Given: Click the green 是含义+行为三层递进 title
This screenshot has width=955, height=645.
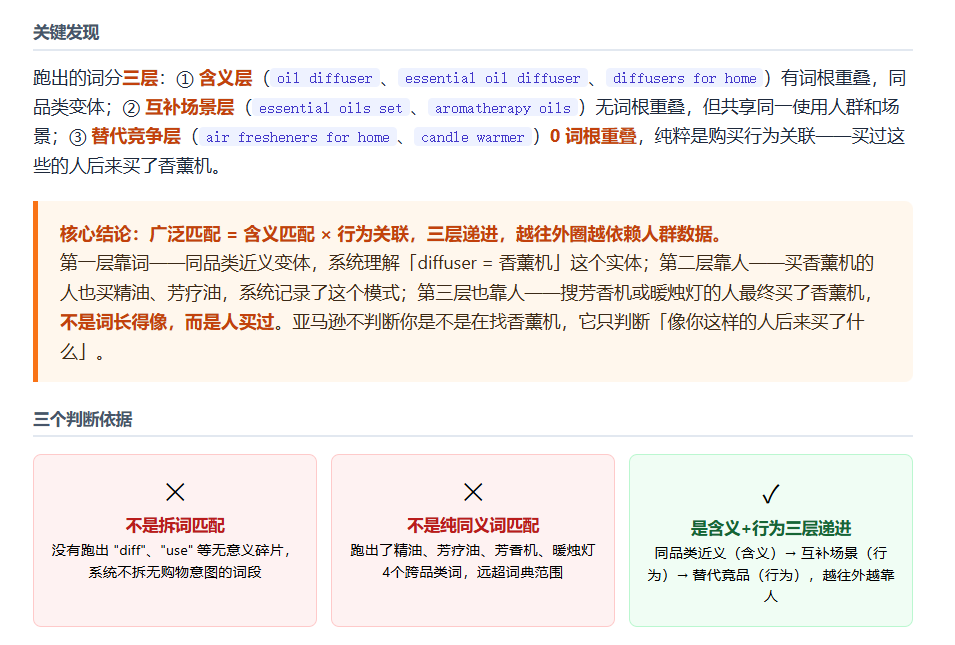Looking at the screenshot, I should click(771, 527).
